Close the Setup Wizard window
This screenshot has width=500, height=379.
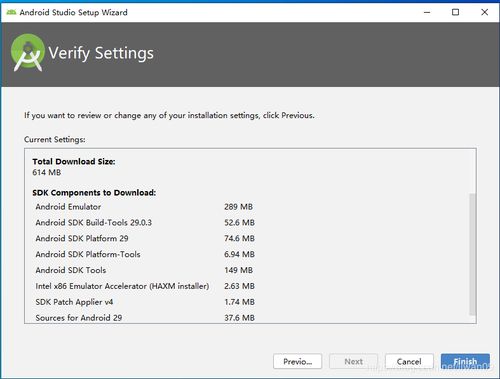pyautogui.click(x=484, y=12)
